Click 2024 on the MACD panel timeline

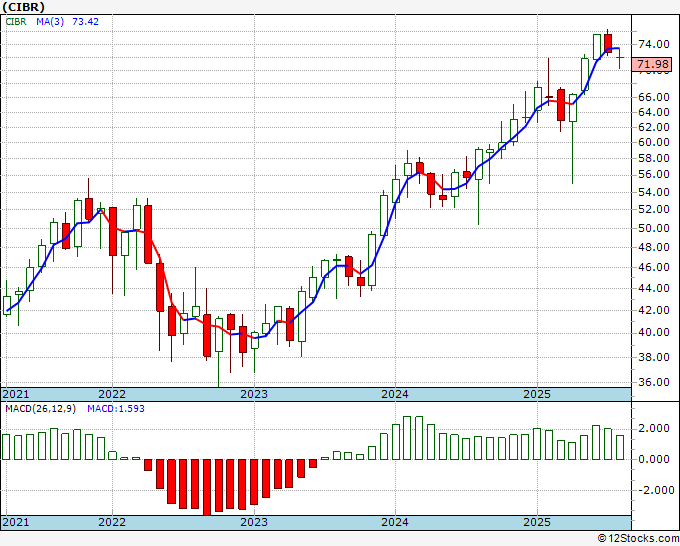pos(395,522)
